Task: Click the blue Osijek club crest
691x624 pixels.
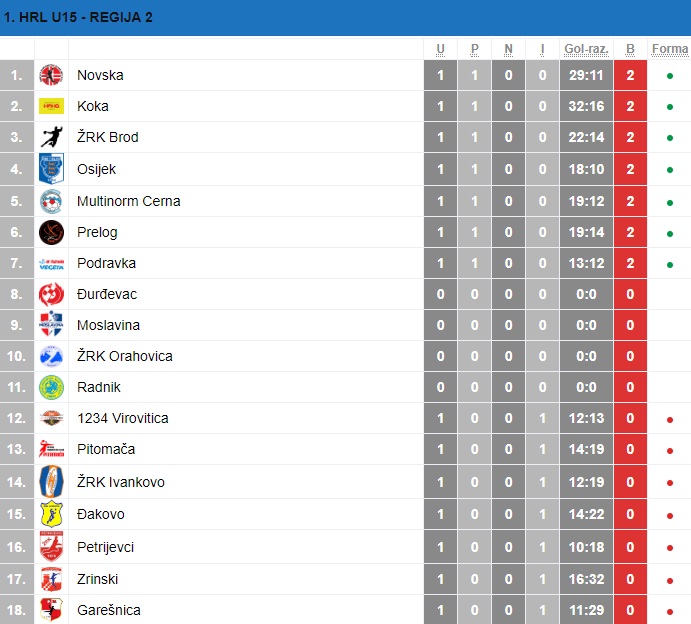Action: coord(51,168)
